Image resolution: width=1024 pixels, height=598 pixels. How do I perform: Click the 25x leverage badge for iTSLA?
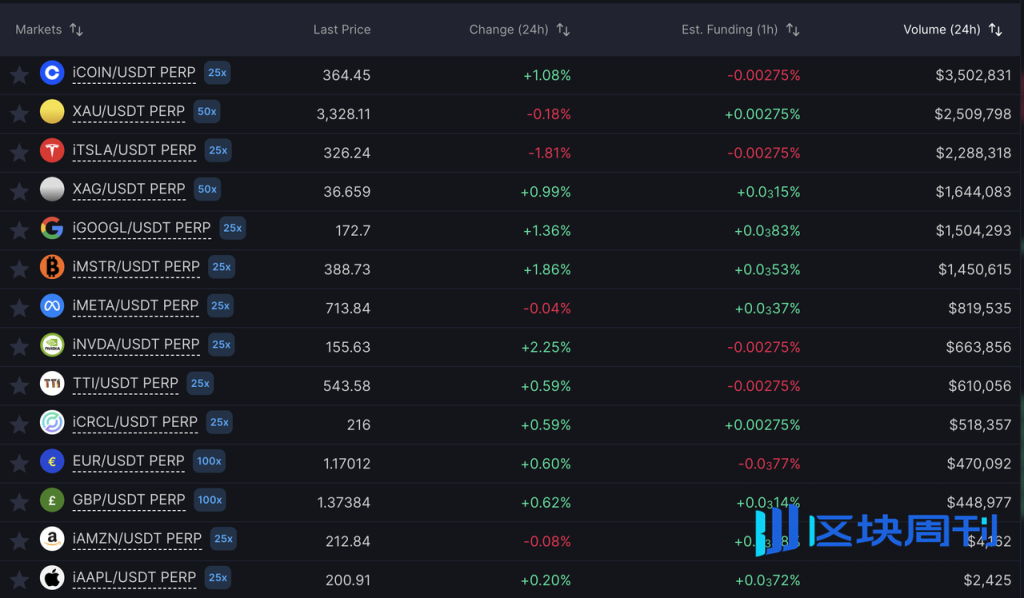point(218,150)
